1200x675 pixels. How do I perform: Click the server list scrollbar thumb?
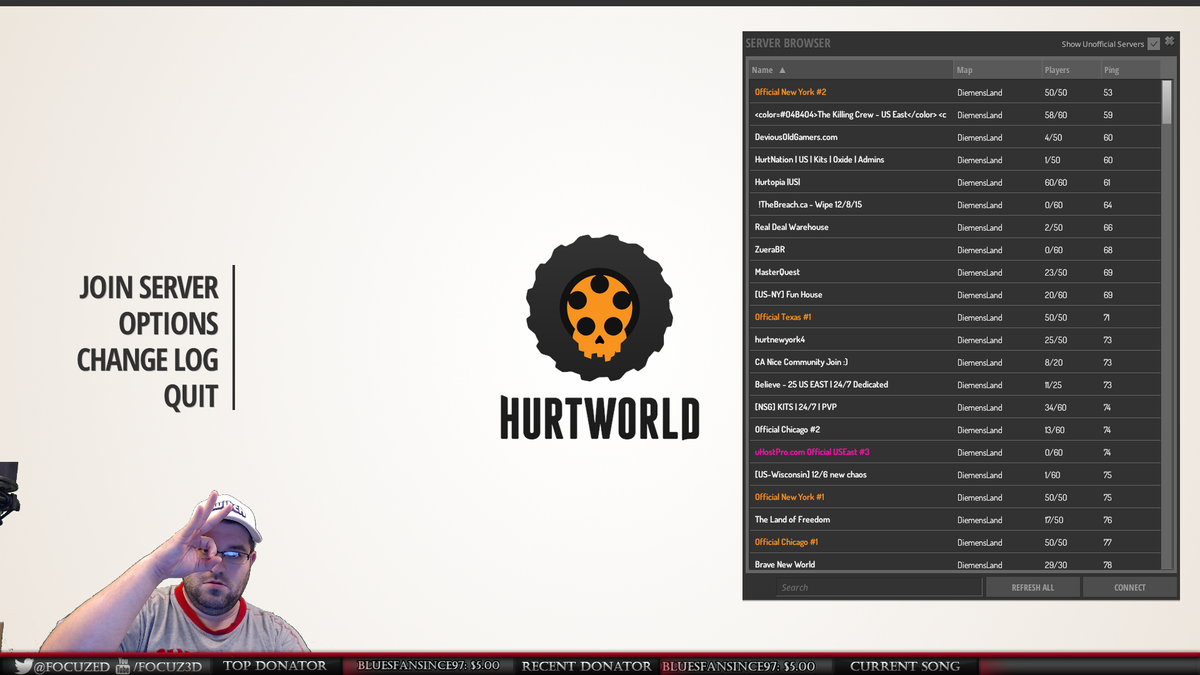1167,101
